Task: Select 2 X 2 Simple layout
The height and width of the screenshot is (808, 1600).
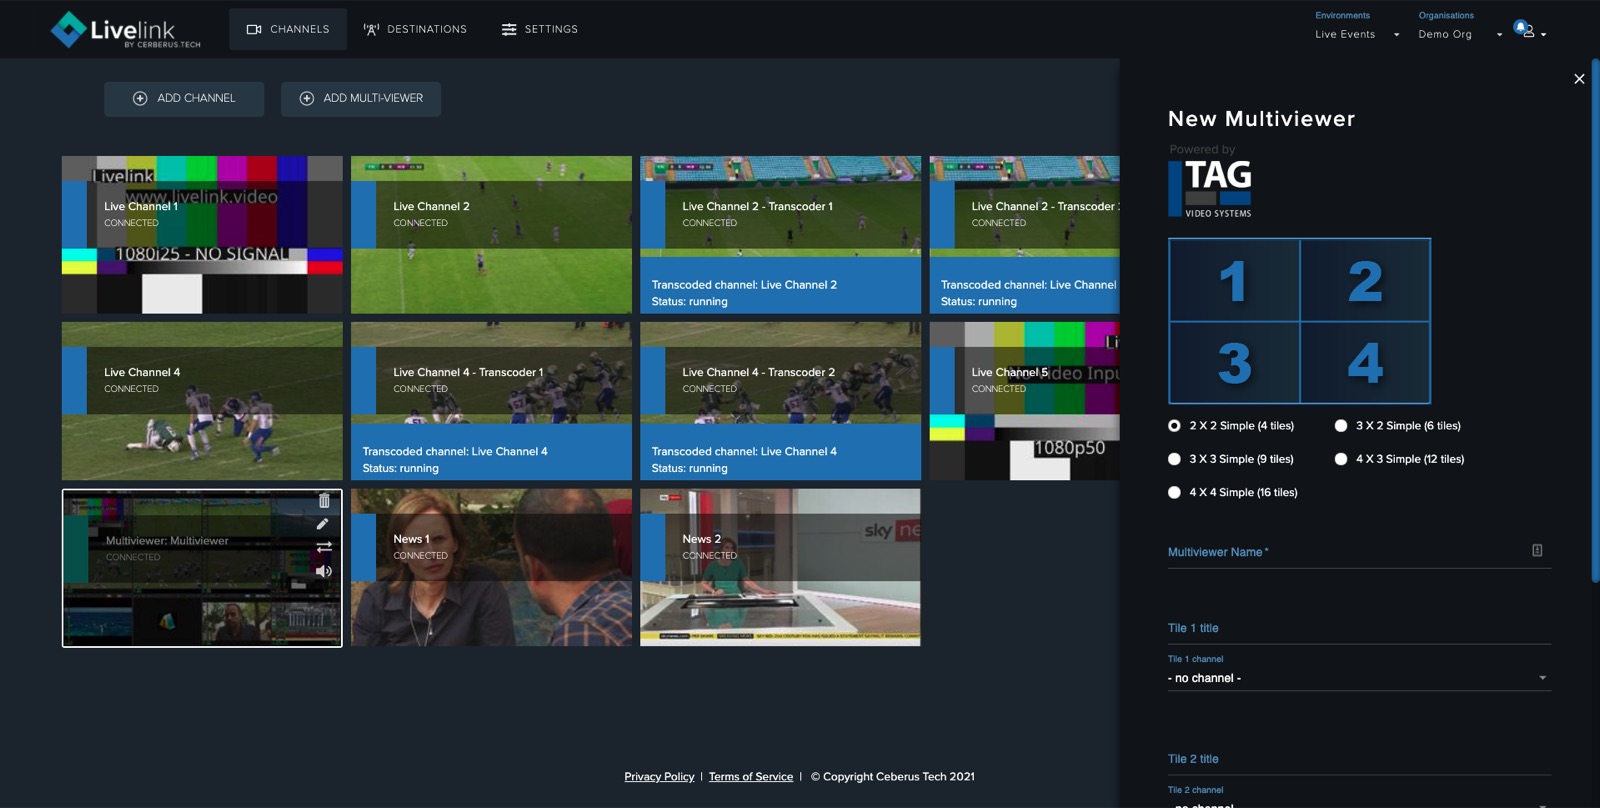Action: tap(1174, 426)
